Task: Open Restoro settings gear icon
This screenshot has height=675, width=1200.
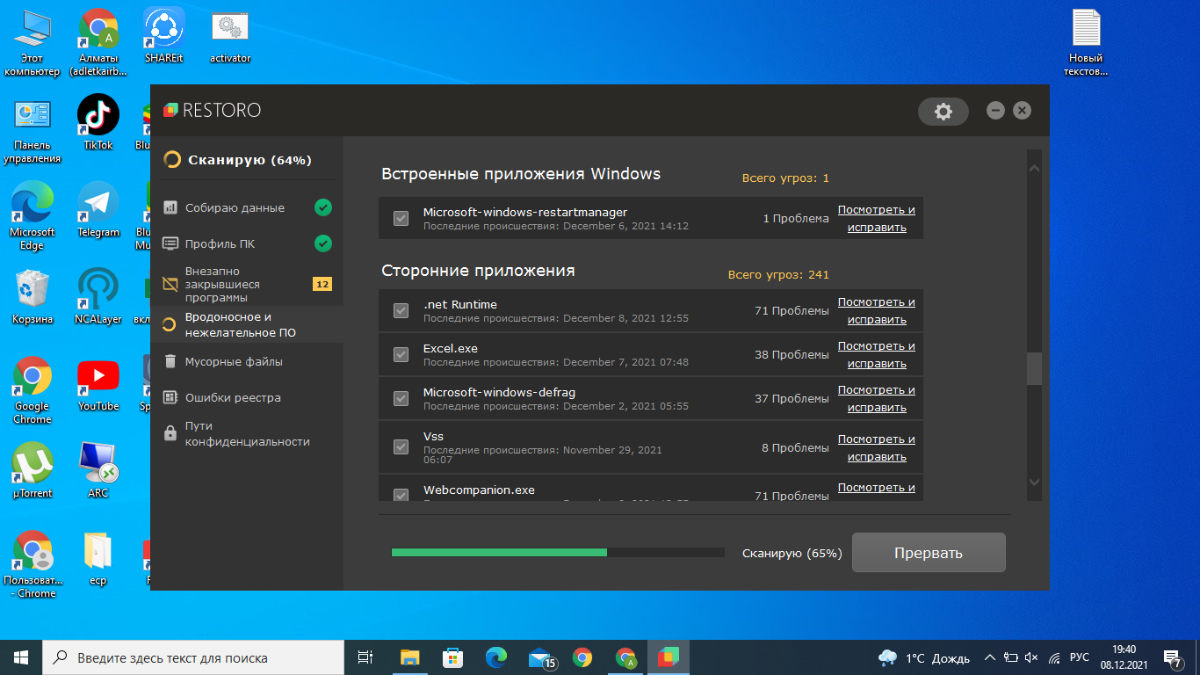Action: click(942, 111)
